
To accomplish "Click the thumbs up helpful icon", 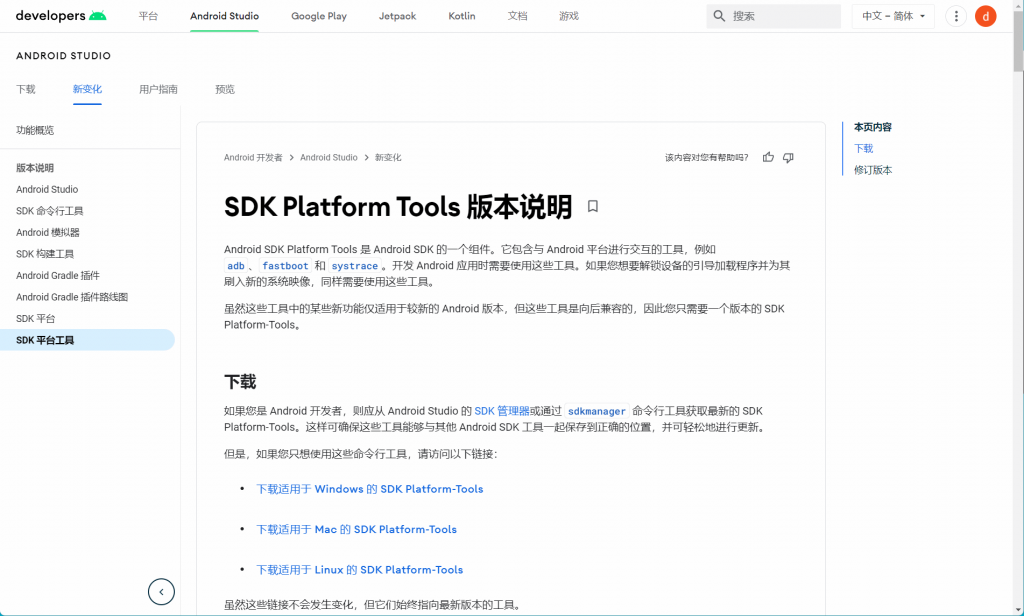I will click(x=768, y=157).
